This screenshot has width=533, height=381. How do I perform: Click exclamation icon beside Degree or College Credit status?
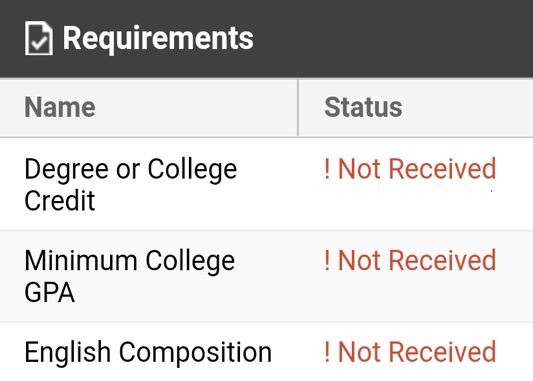327,169
